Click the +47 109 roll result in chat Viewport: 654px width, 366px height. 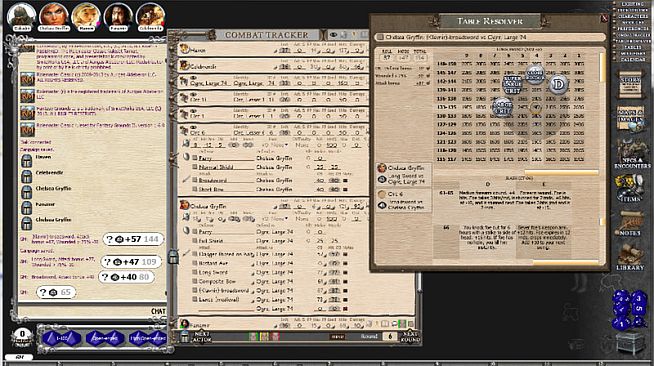[131, 262]
